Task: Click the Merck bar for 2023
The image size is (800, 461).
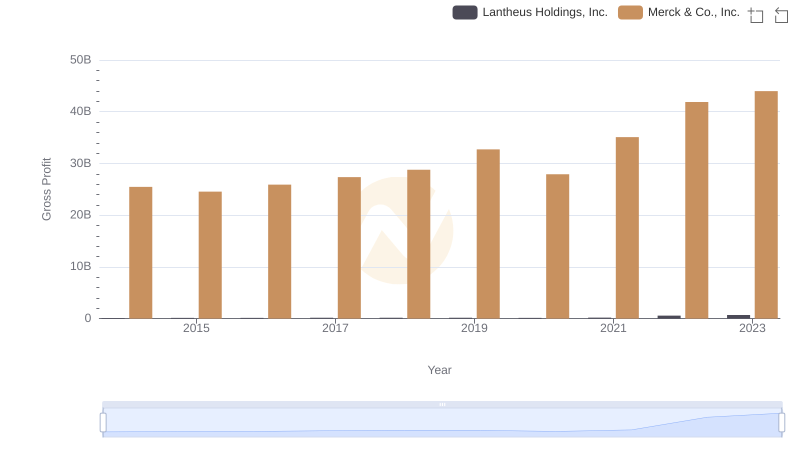Action: click(x=766, y=204)
